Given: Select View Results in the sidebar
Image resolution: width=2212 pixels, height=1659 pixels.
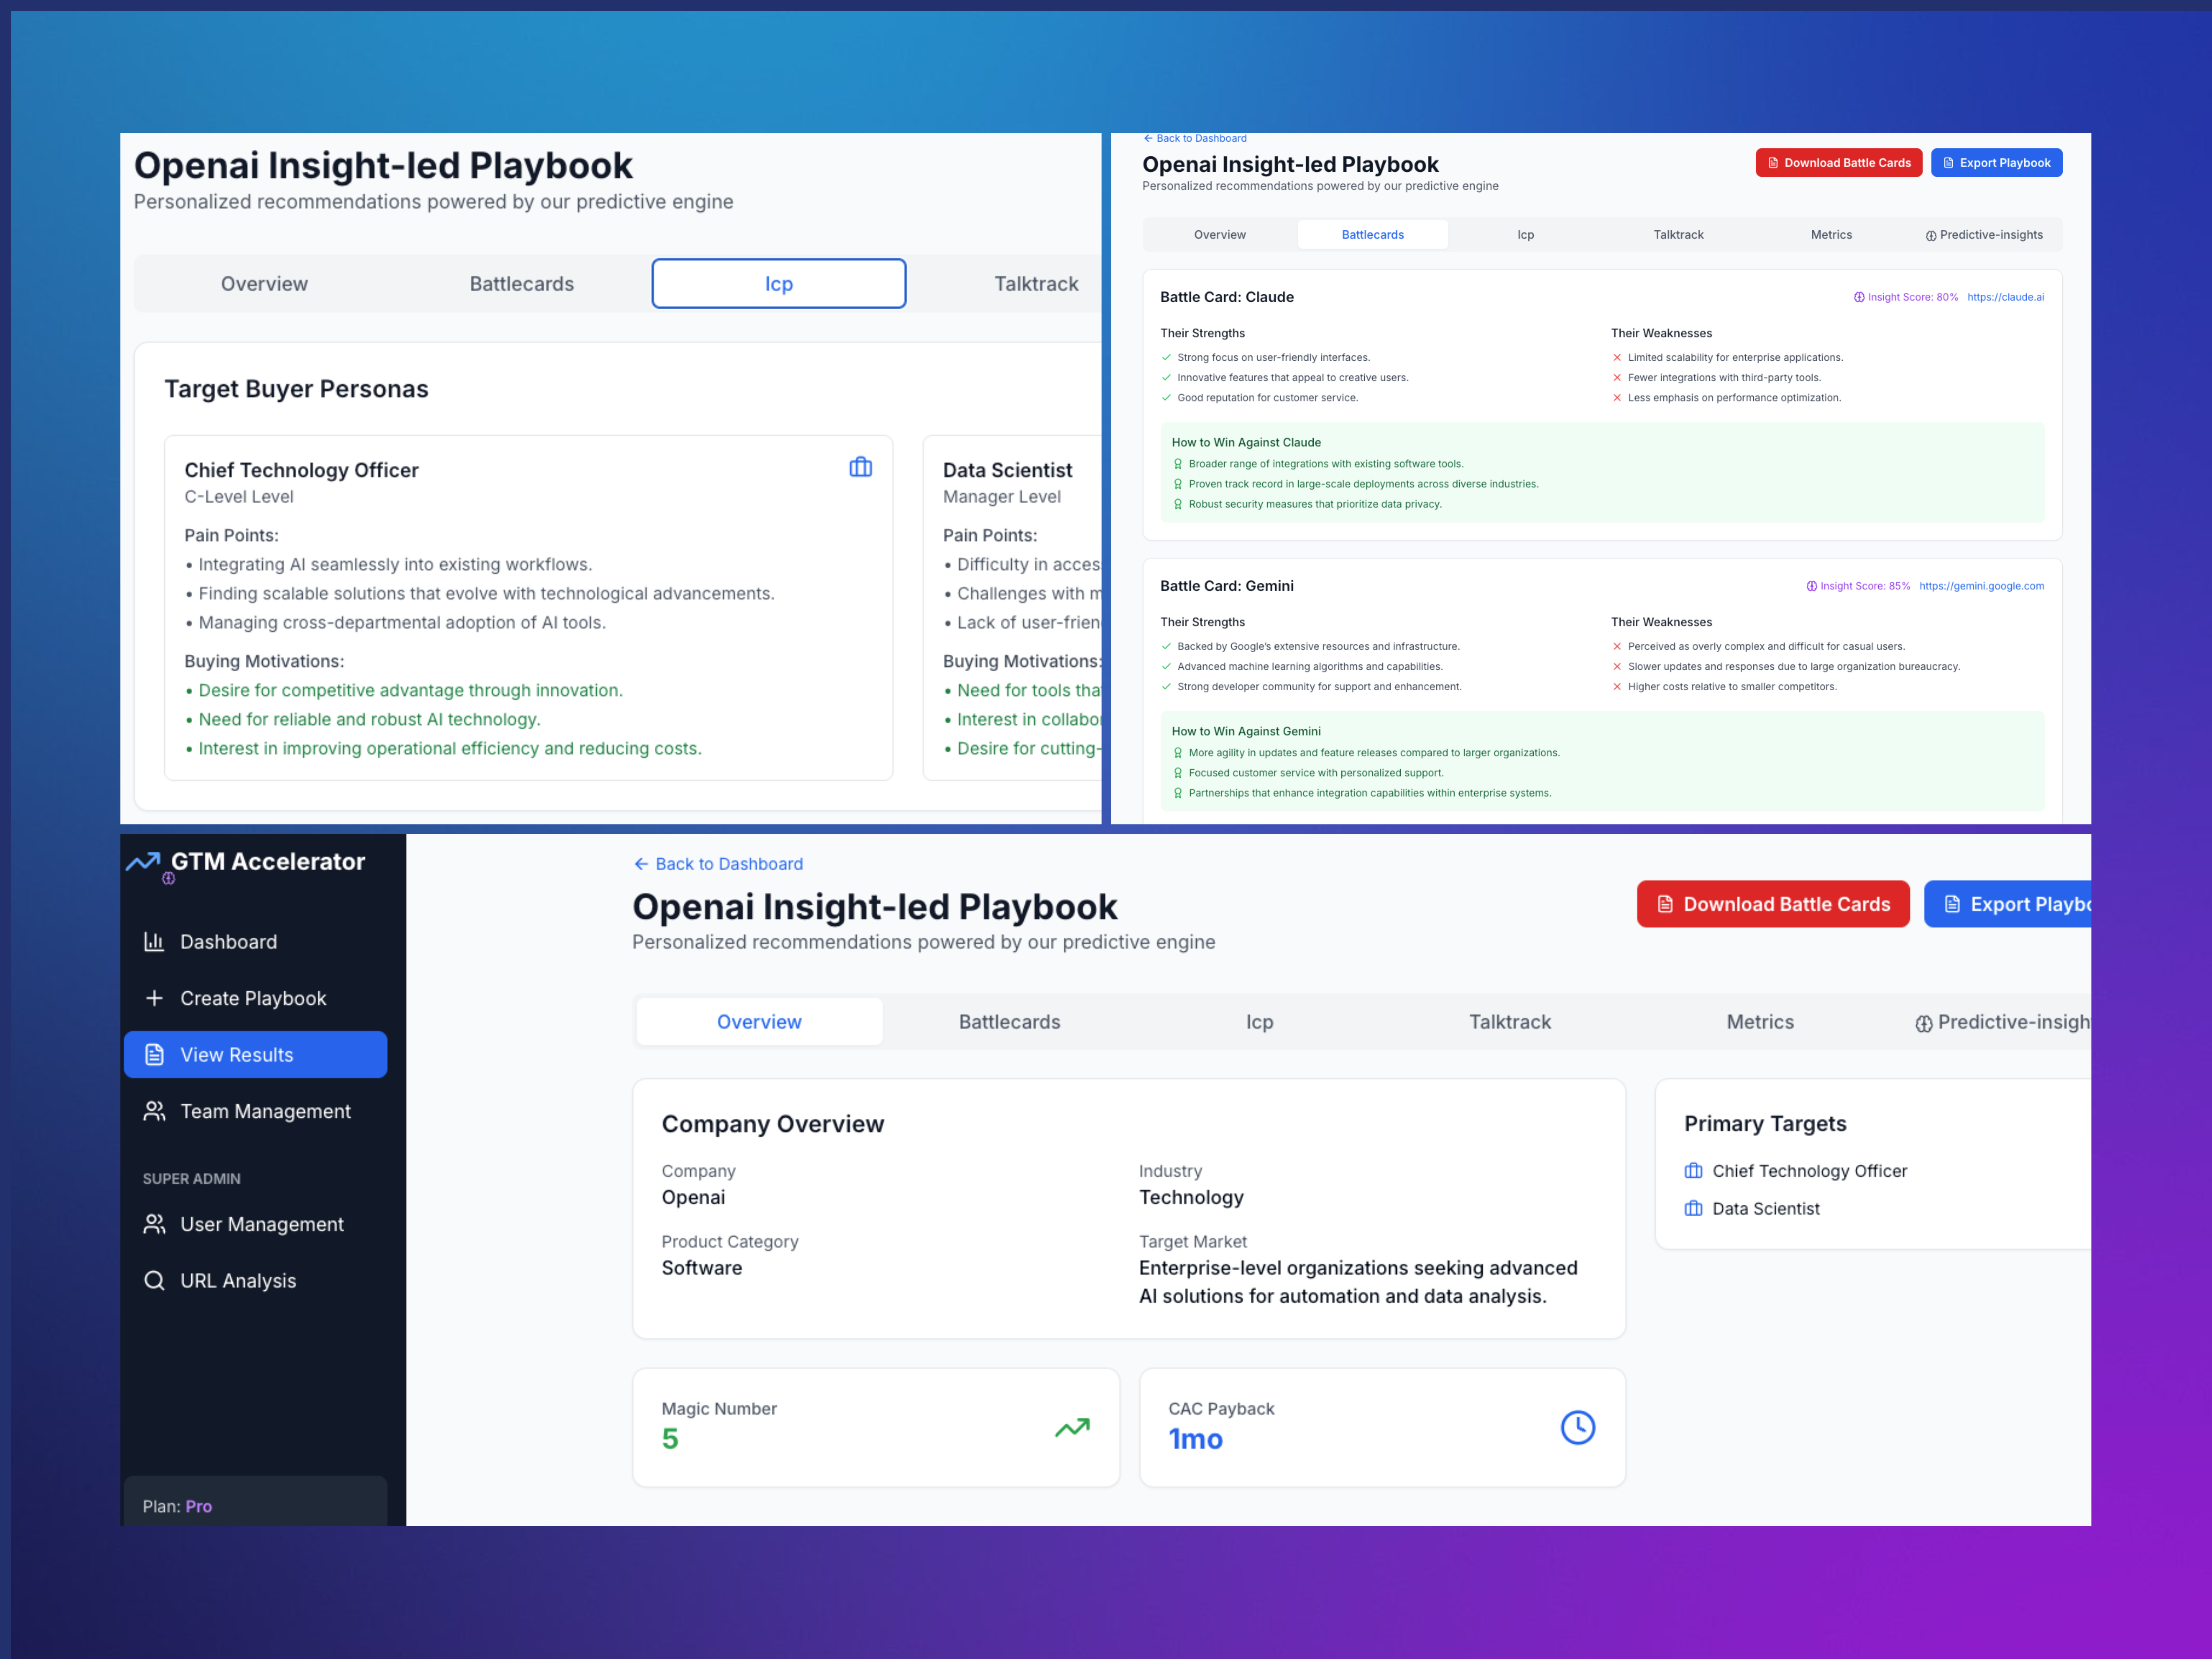Looking at the screenshot, I should (255, 1055).
